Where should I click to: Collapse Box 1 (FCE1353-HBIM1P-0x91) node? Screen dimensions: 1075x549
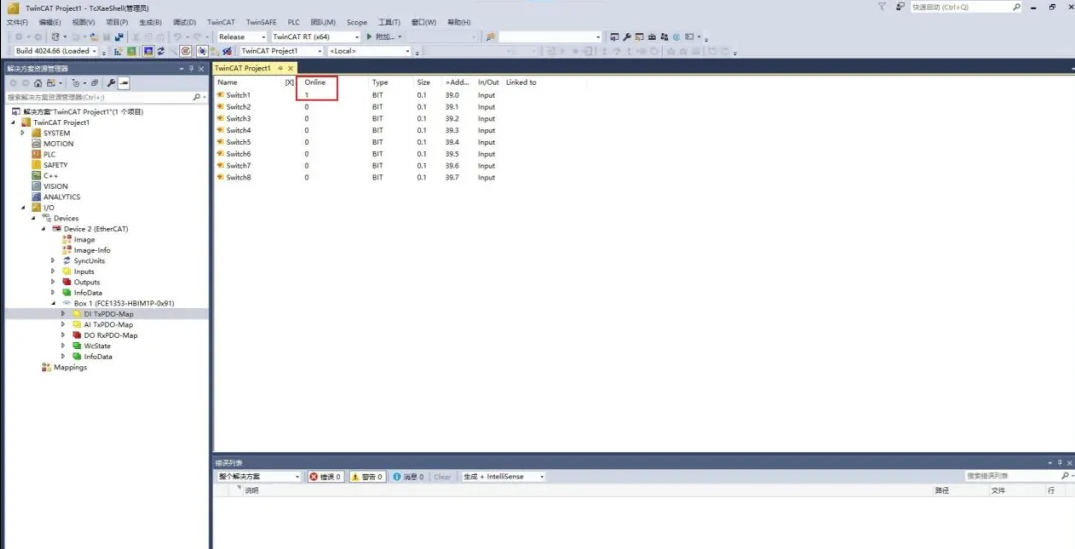53,304
